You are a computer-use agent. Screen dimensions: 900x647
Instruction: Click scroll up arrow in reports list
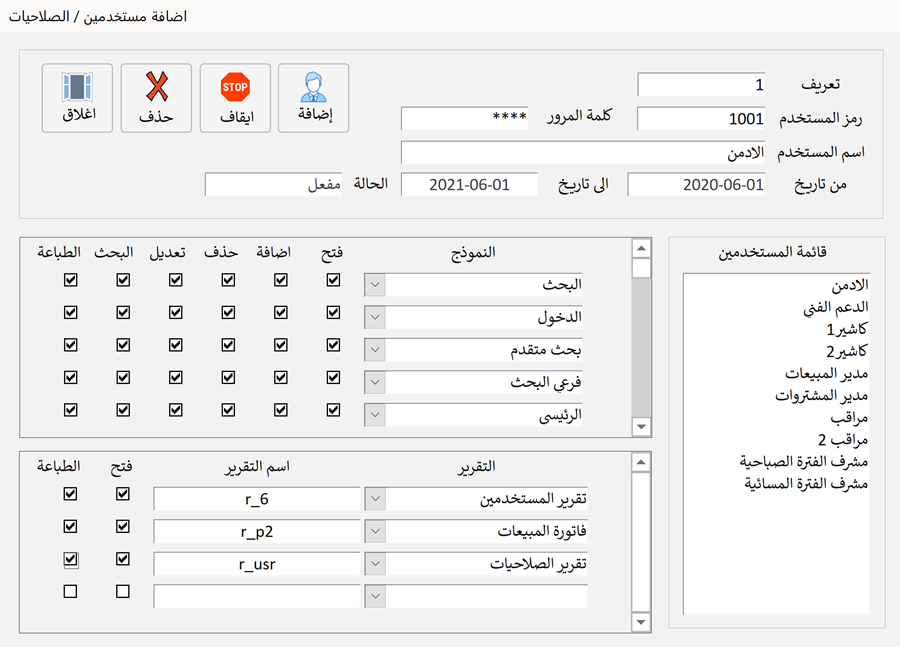coord(642,462)
